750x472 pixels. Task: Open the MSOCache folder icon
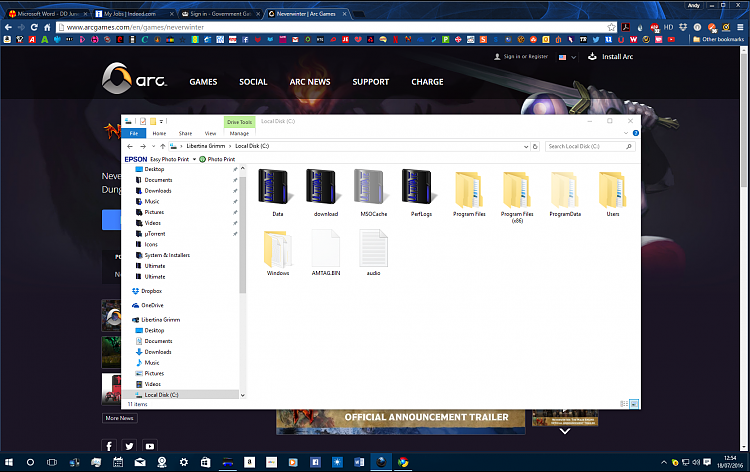pos(371,187)
